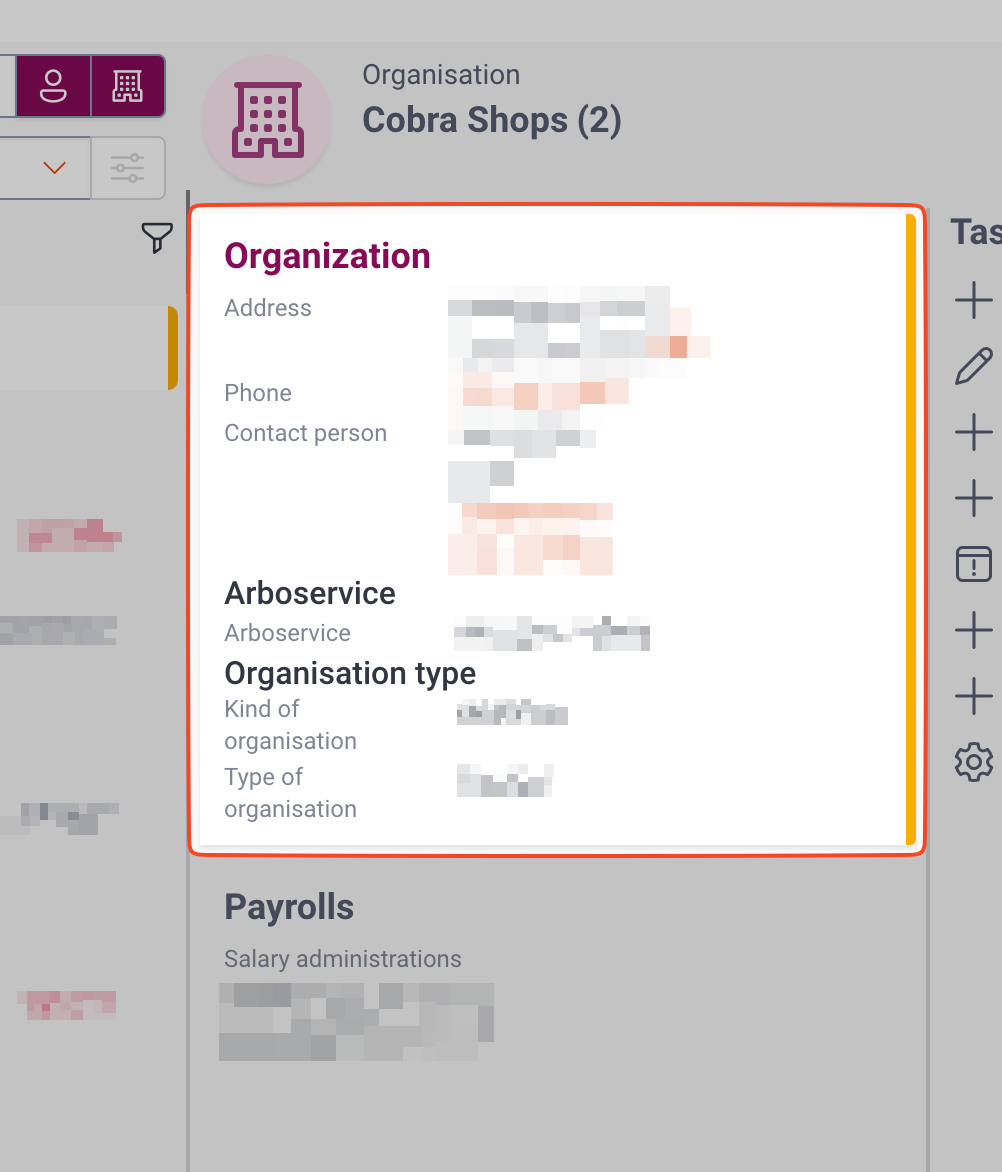Click the large organisation building avatar
1002x1172 pixels.
(267, 120)
